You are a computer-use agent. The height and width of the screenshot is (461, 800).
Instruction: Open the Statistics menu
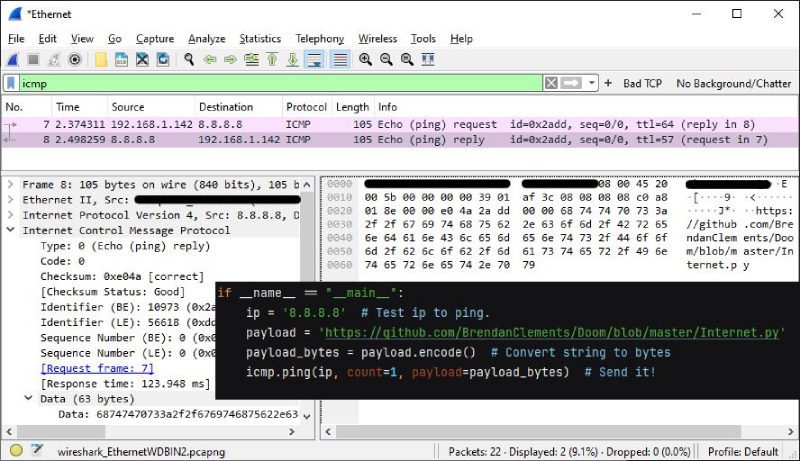[260, 39]
